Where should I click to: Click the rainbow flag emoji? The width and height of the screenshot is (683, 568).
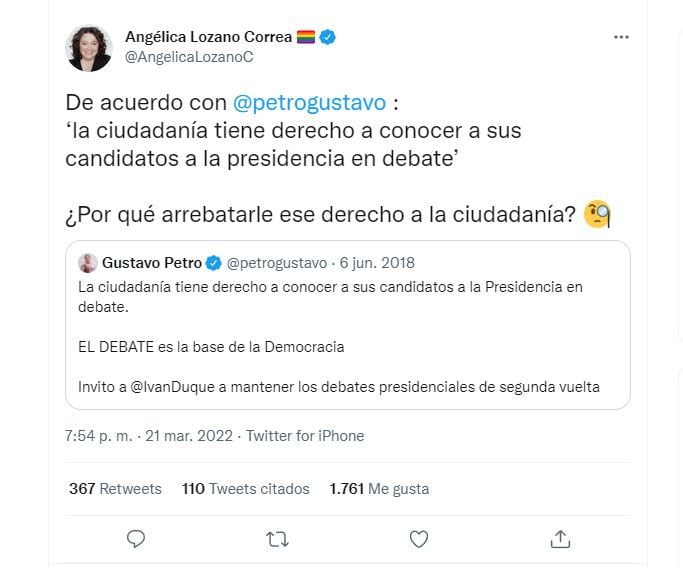306,37
